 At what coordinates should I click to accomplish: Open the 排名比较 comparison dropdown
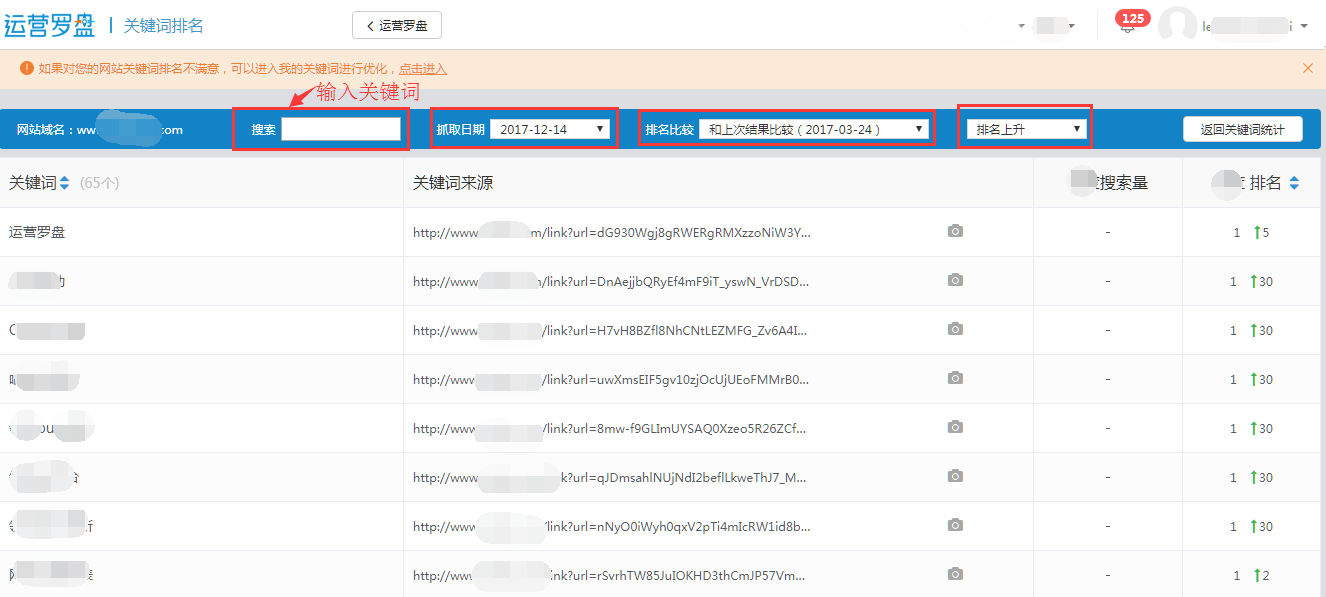pyautogui.click(x=813, y=129)
